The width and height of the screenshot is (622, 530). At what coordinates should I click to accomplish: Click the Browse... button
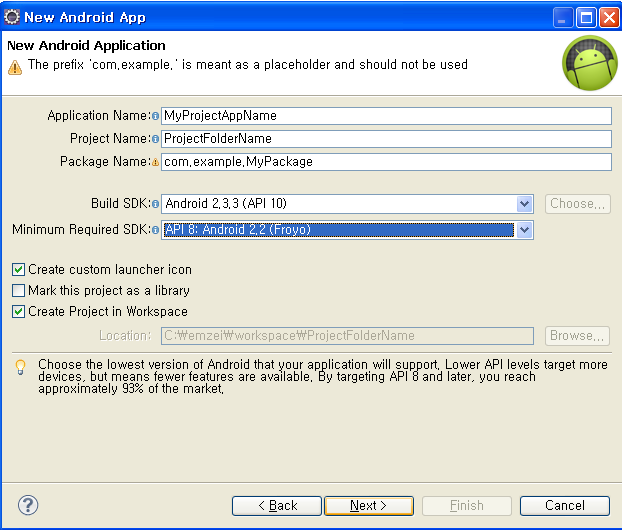click(578, 336)
